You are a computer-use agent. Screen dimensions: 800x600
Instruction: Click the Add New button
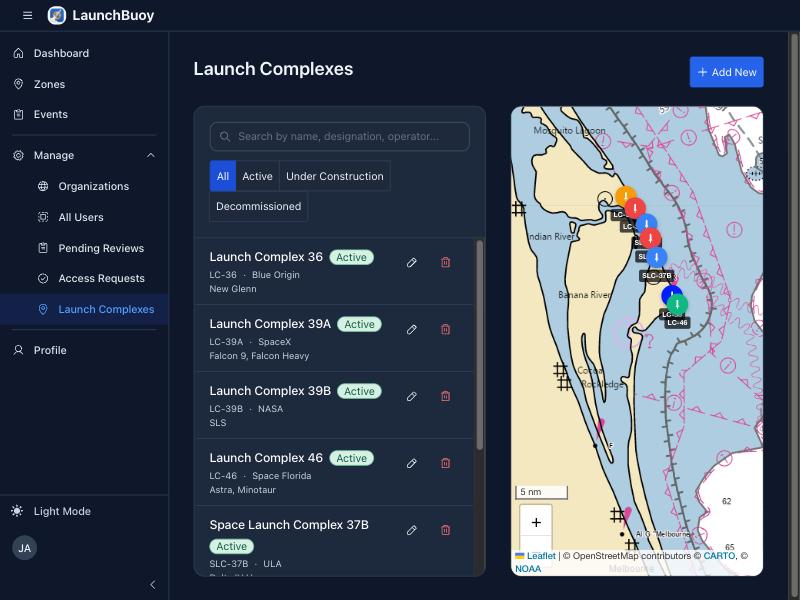727,72
